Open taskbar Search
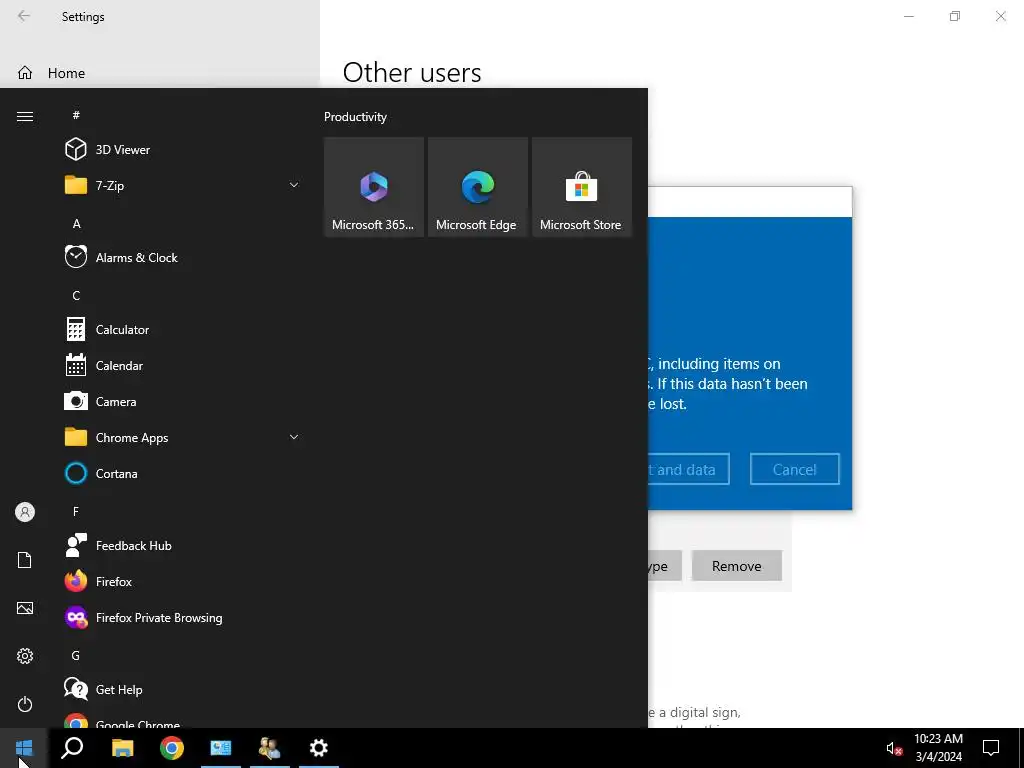This screenshot has height=768, width=1024. (x=72, y=748)
